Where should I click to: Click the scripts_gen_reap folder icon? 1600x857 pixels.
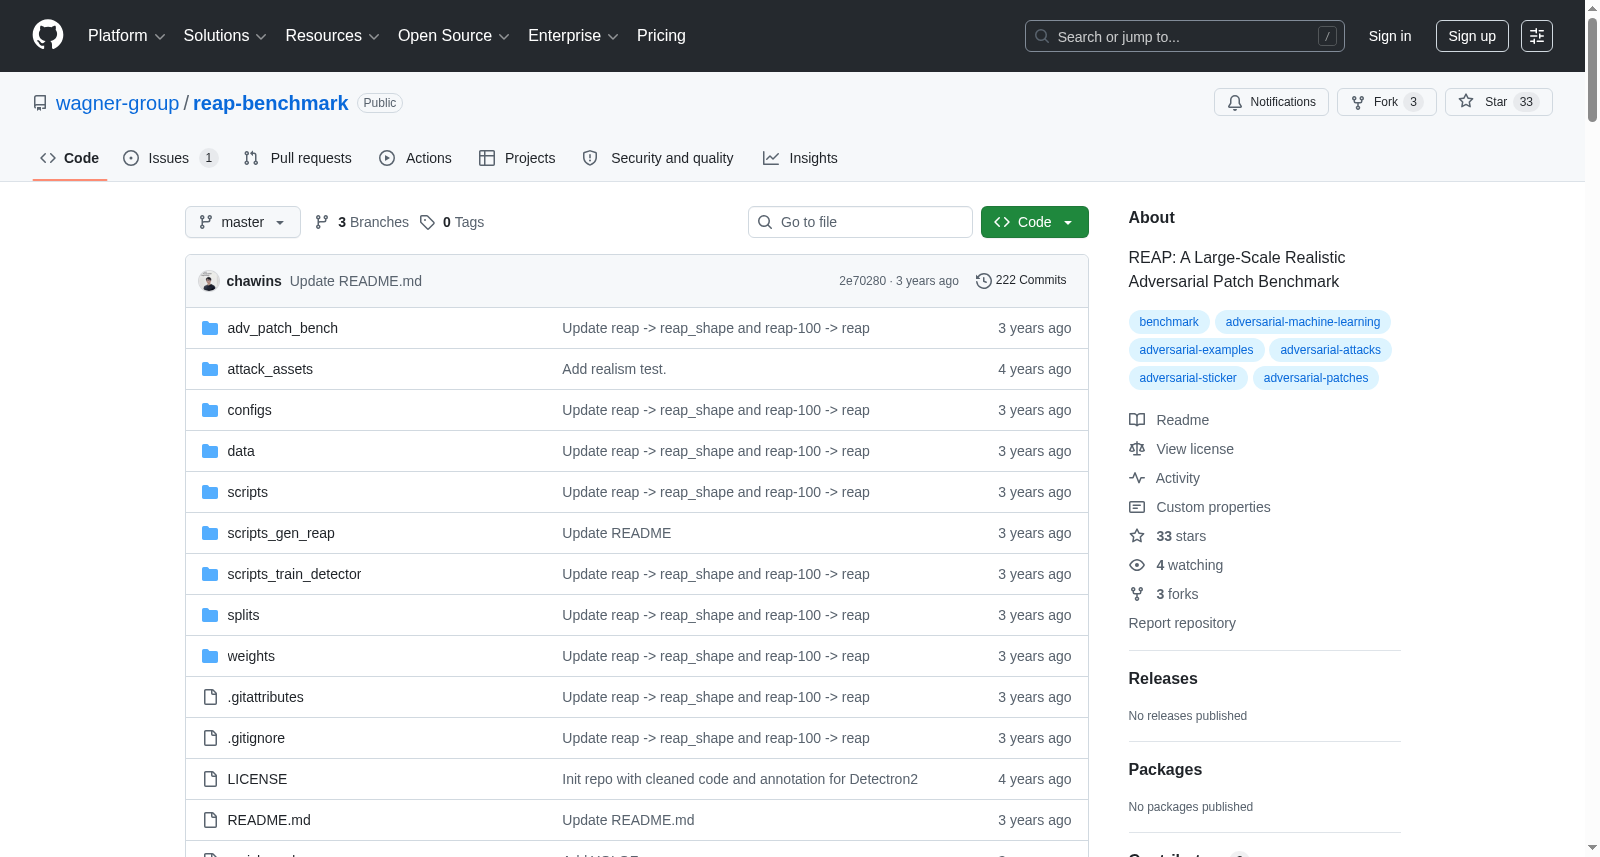click(210, 533)
